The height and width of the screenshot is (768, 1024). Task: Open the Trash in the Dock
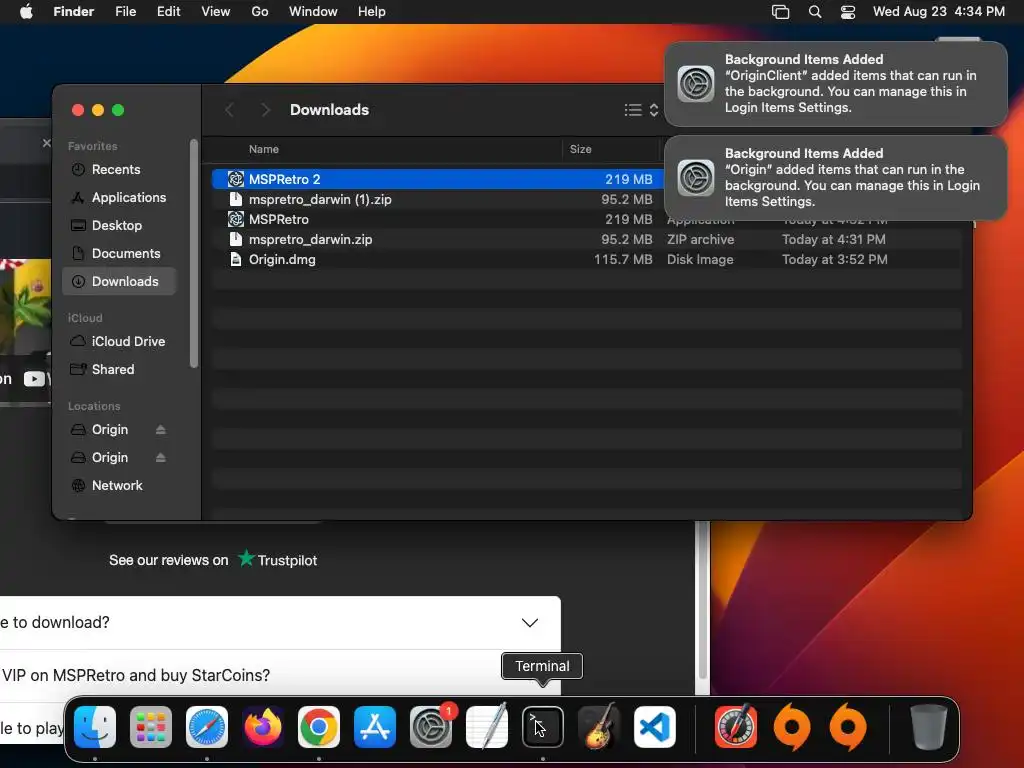(x=928, y=727)
